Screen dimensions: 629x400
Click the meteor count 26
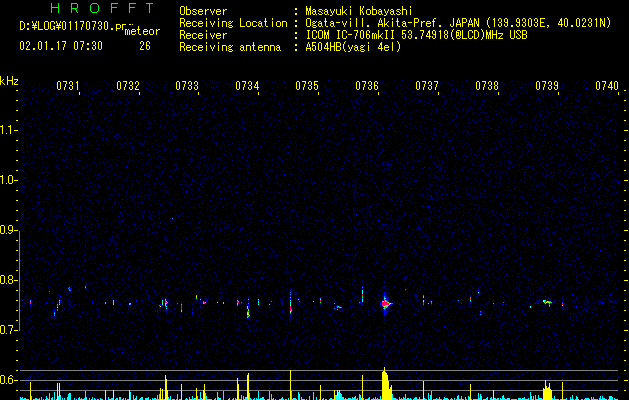(145, 46)
